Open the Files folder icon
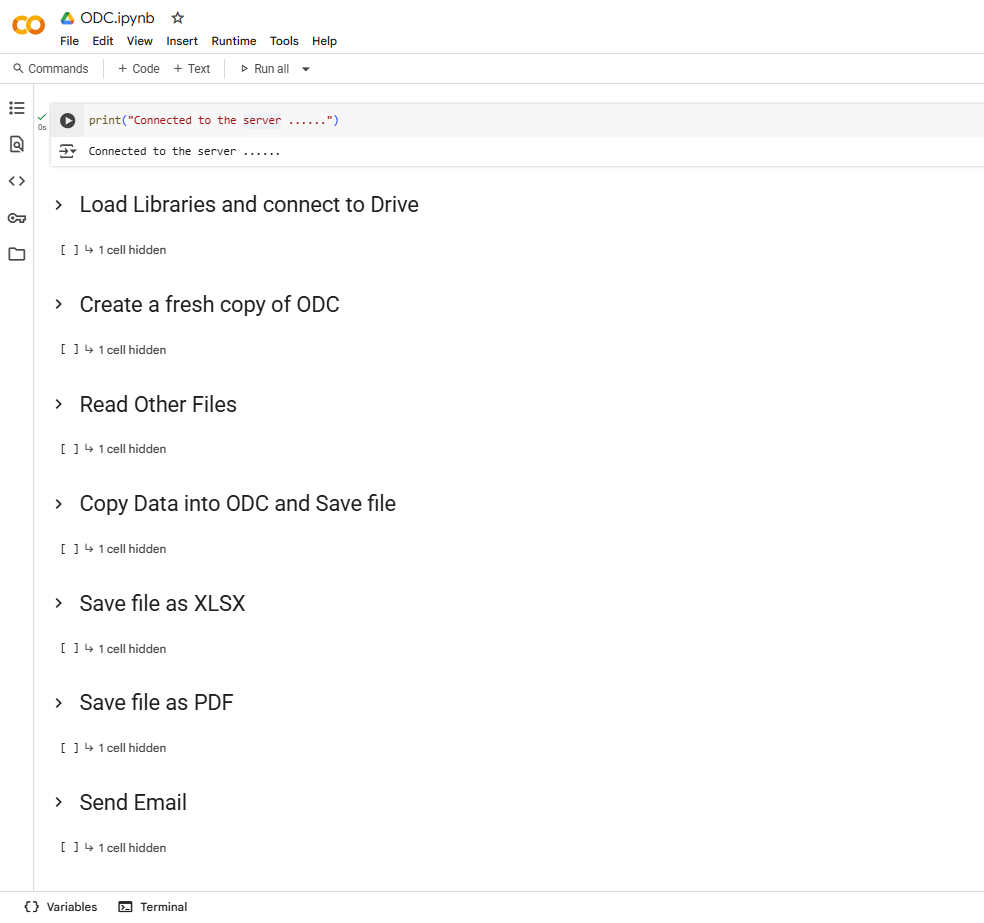This screenshot has height=923, width=984. [x=16, y=254]
